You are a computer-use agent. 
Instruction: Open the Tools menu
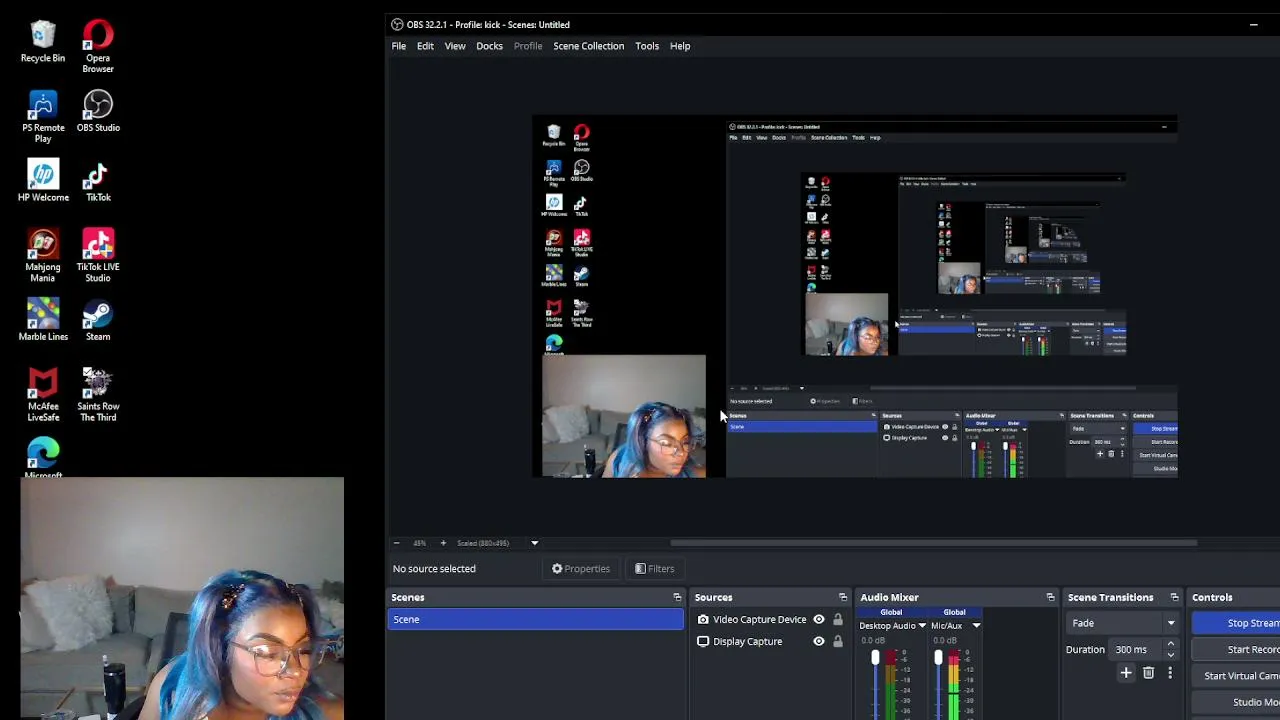point(647,46)
